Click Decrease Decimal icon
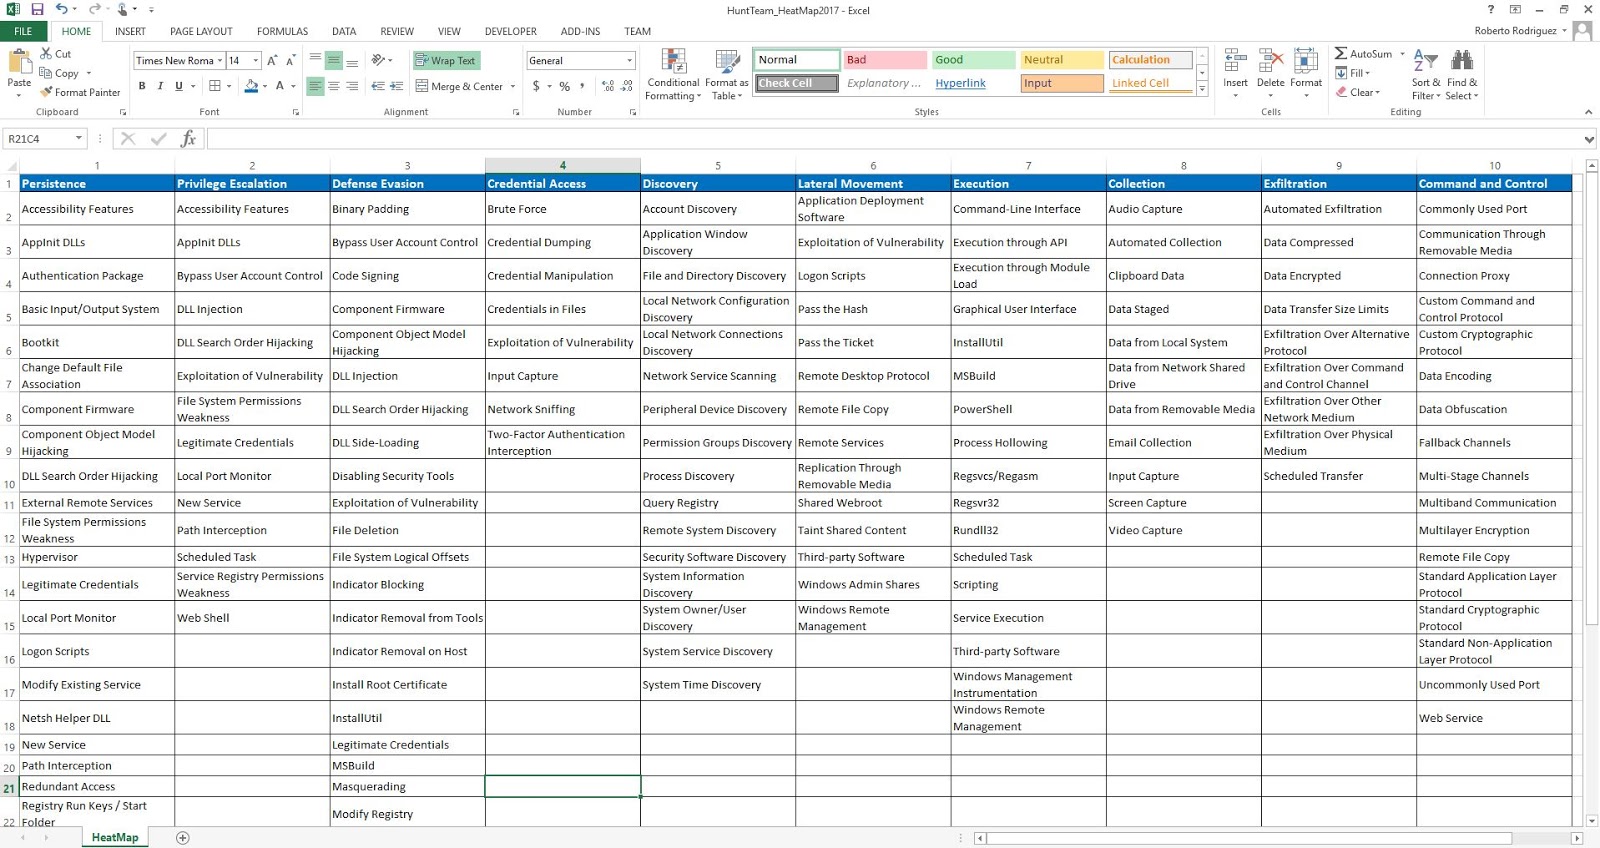The width and height of the screenshot is (1600, 848). [627, 86]
